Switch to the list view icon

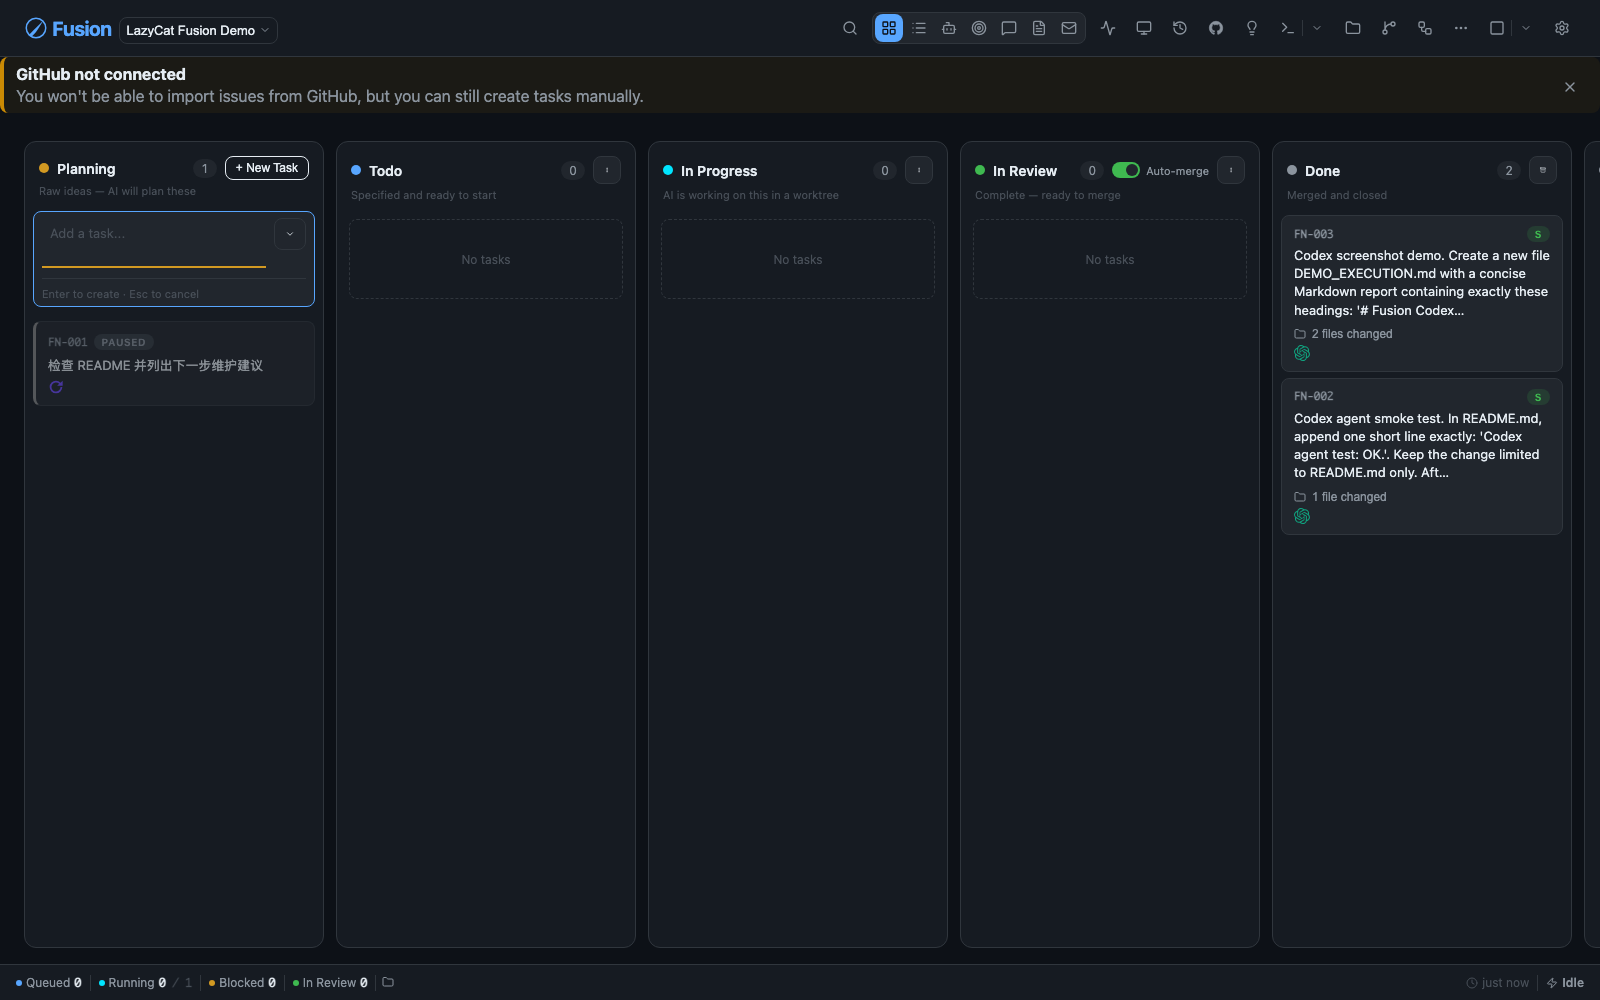[919, 28]
